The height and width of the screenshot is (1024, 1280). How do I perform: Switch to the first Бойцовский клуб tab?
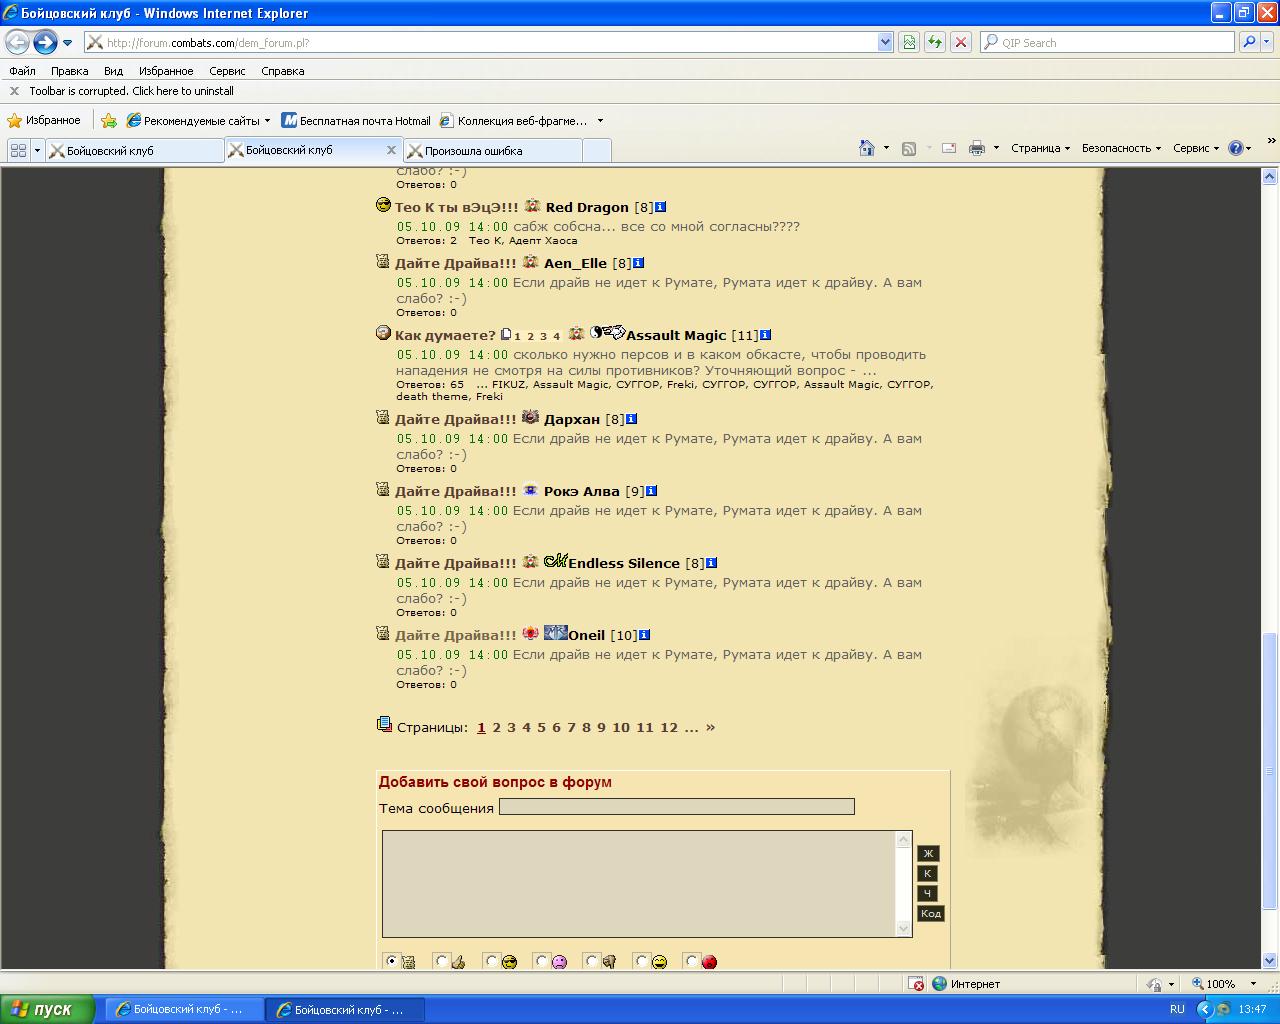point(134,151)
